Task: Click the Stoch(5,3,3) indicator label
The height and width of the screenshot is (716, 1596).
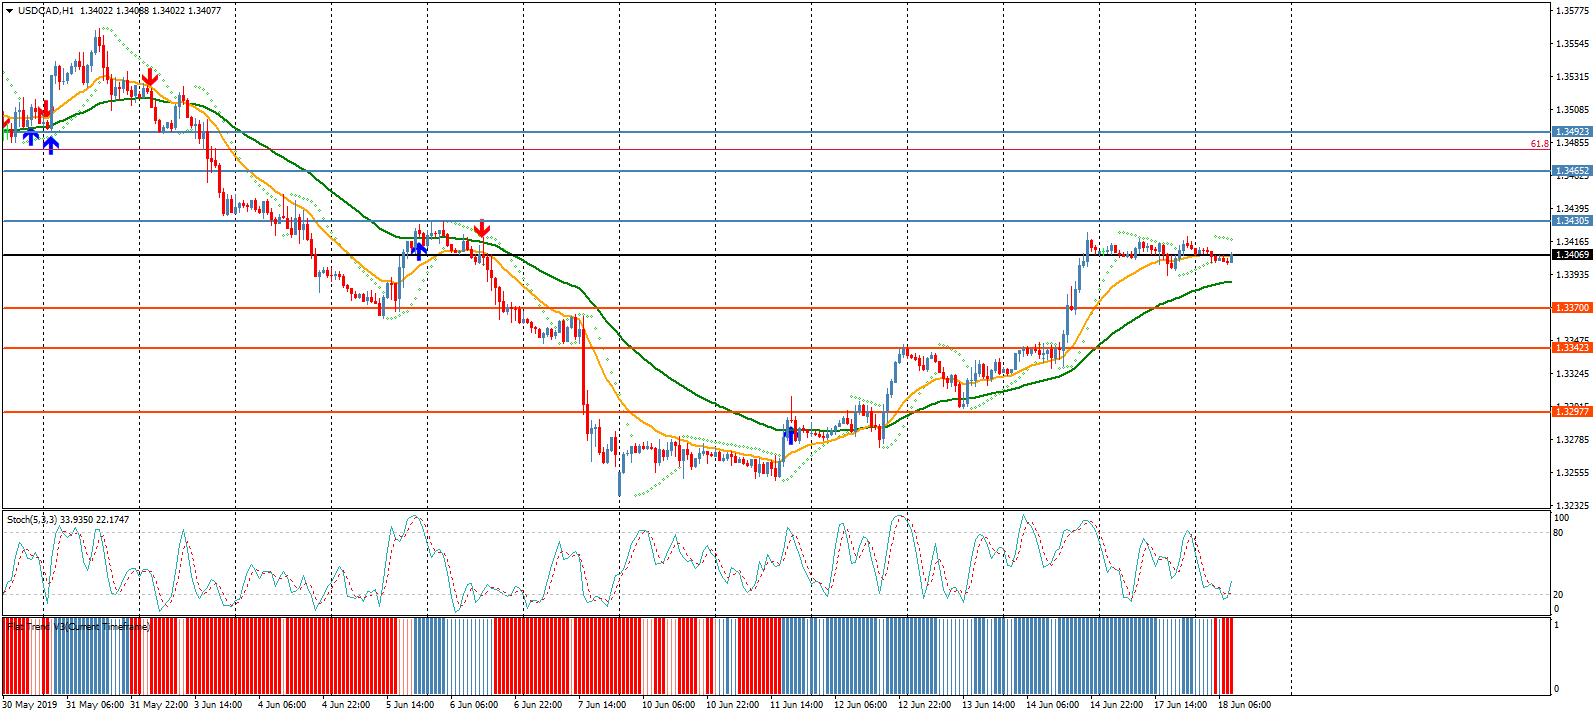Action: point(68,520)
